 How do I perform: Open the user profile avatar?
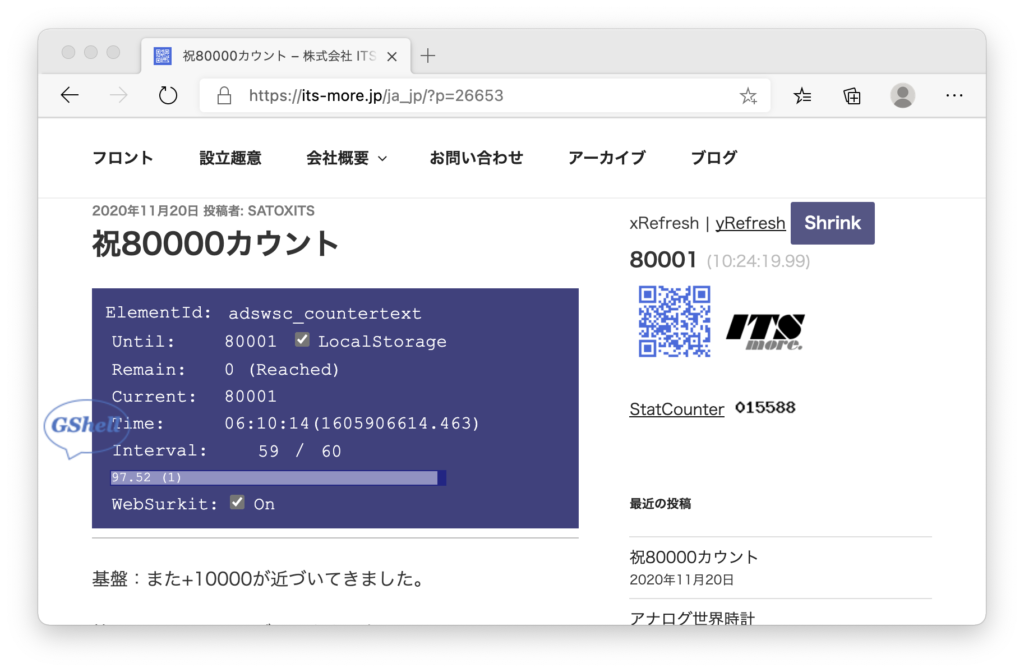click(x=903, y=96)
